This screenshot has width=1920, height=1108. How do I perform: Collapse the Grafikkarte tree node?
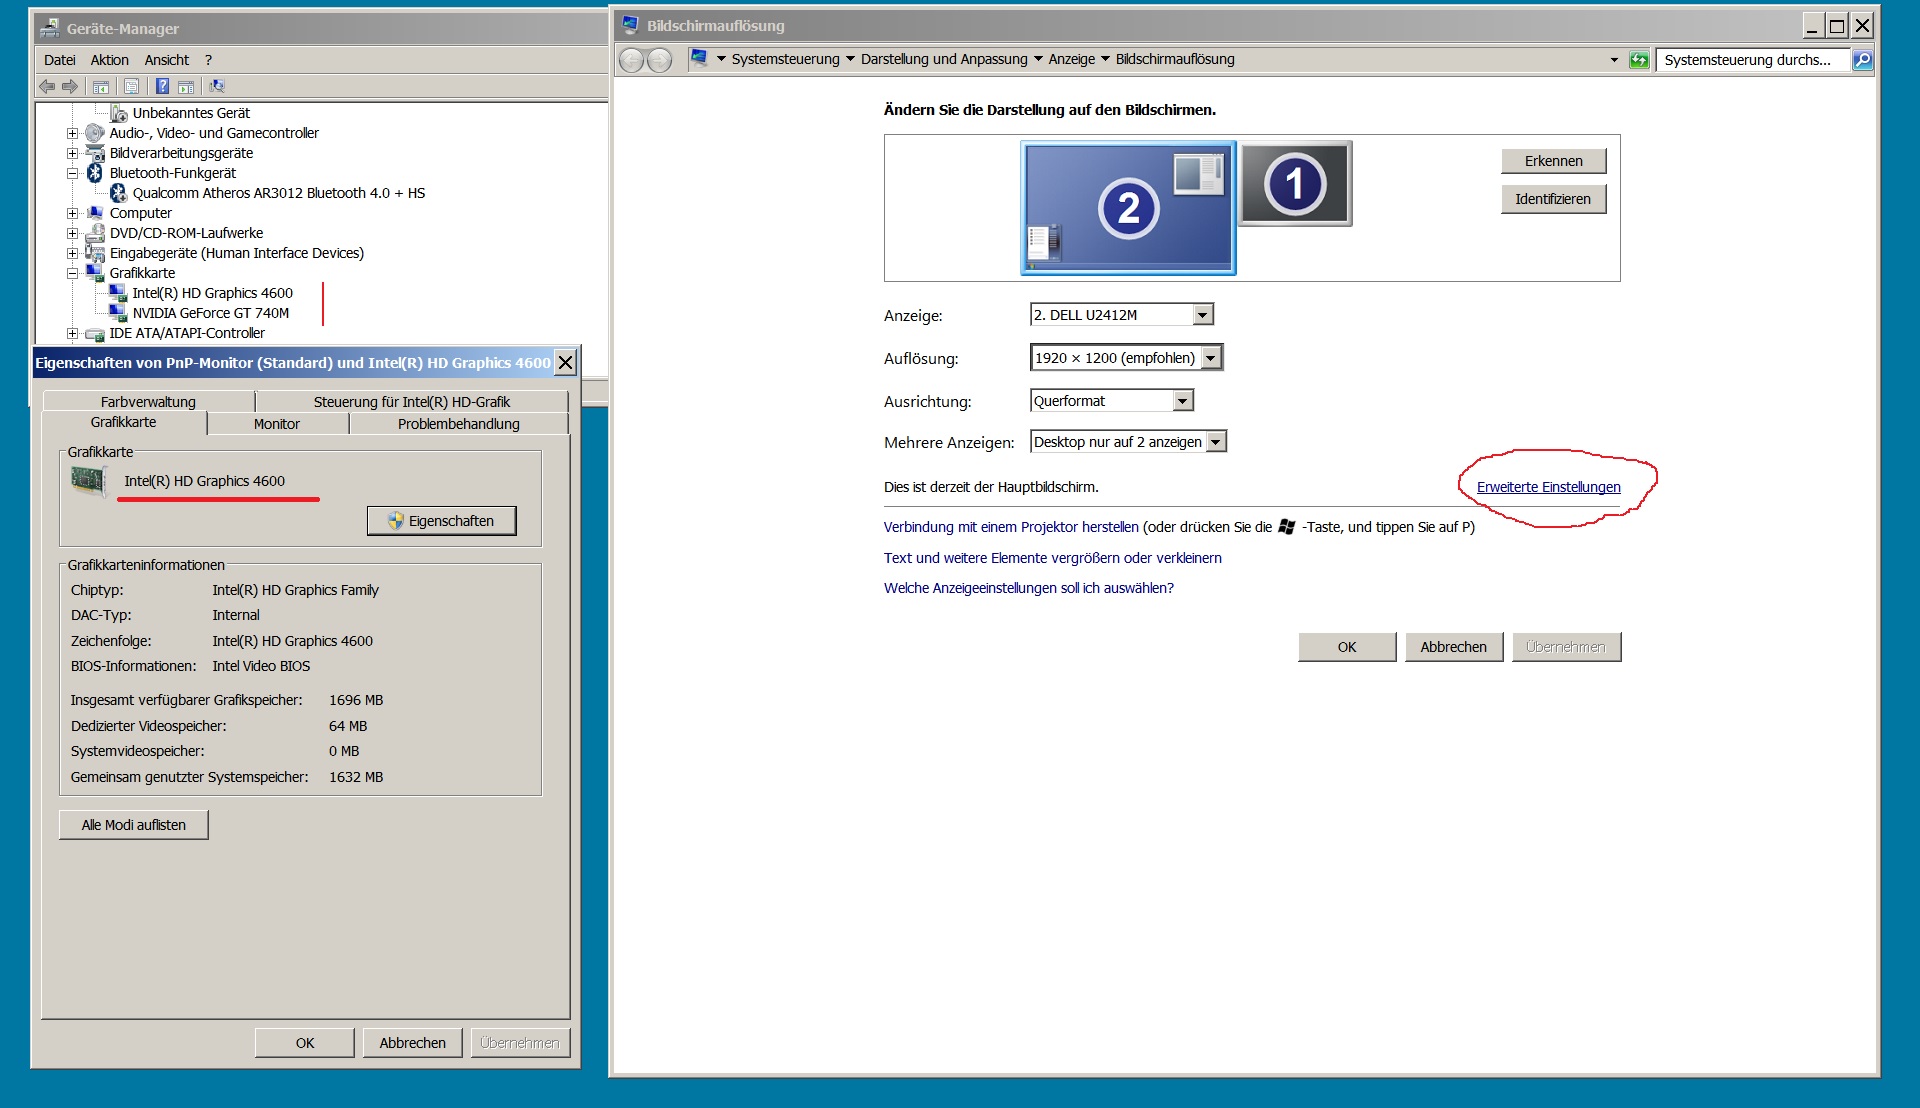(72, 273)
